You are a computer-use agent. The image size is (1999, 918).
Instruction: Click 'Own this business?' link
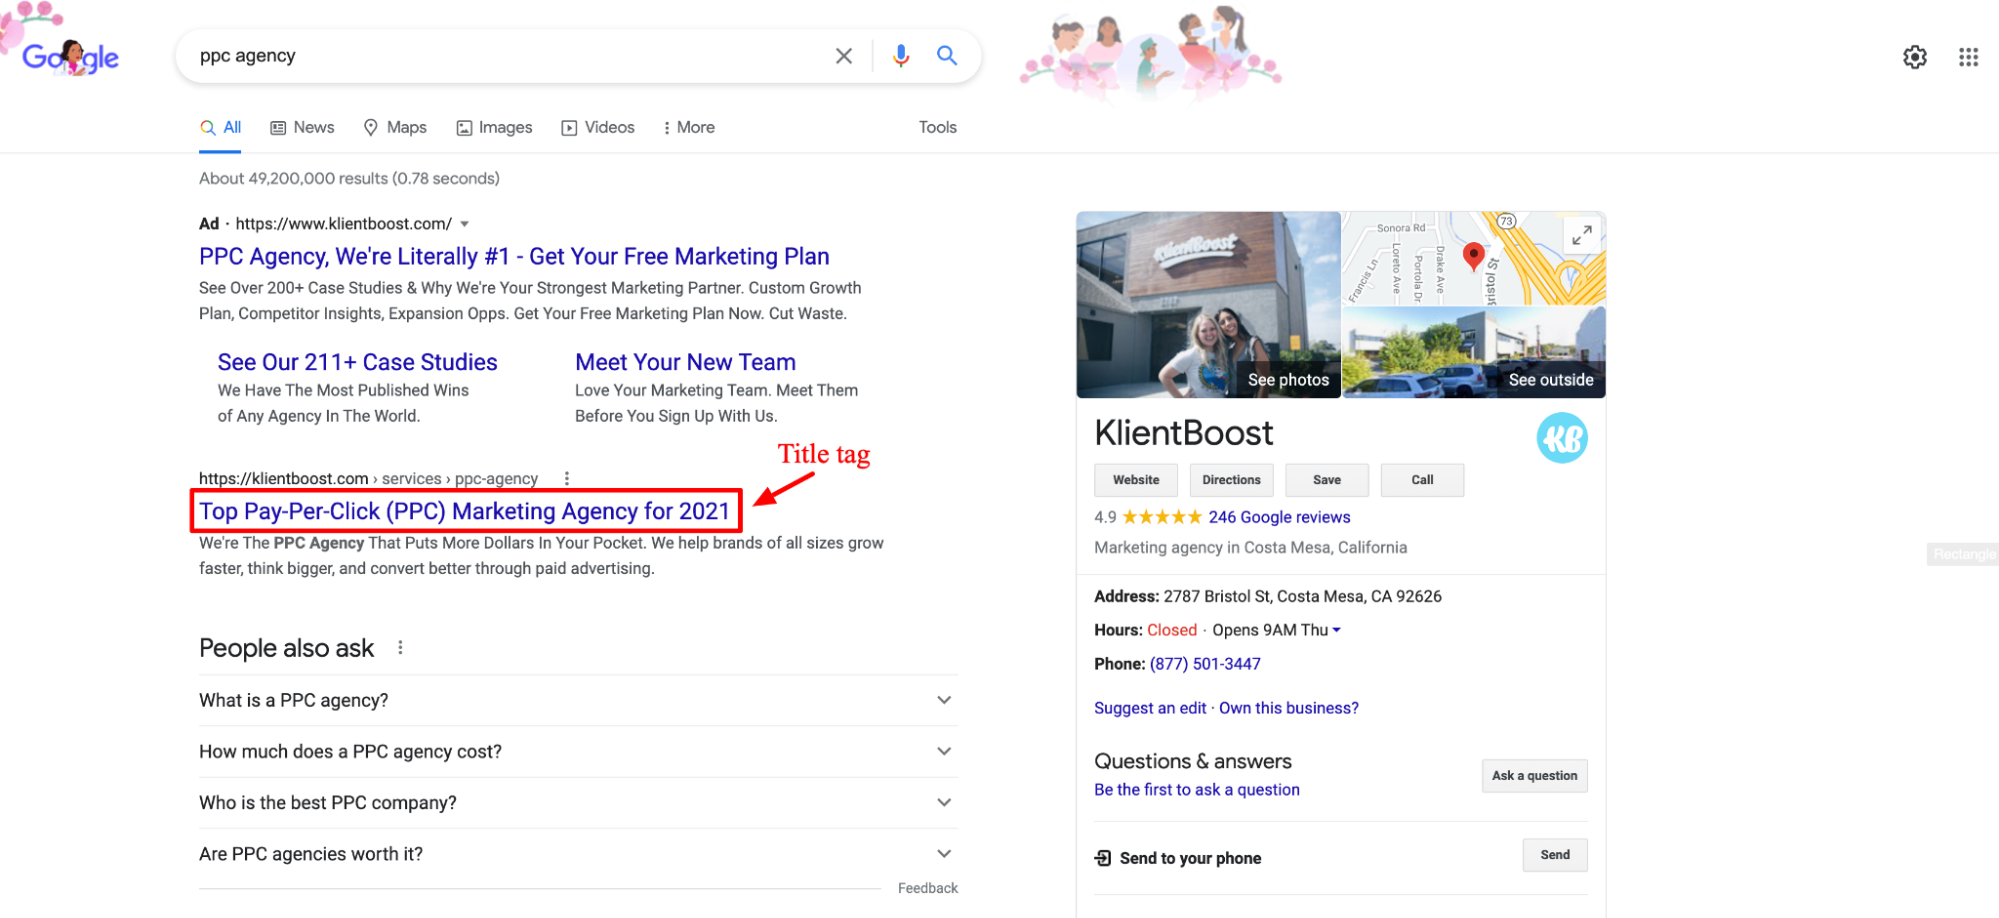pos(1288,708)
